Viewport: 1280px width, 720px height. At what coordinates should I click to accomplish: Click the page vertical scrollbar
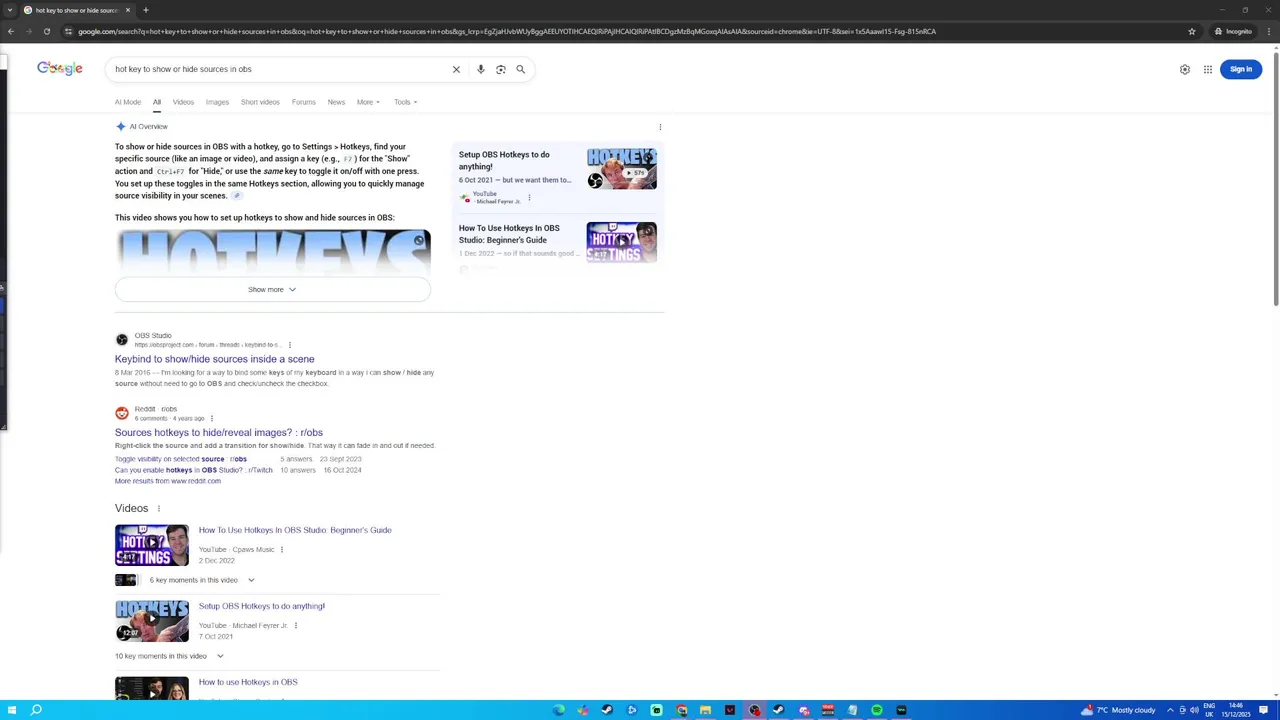1275,180
